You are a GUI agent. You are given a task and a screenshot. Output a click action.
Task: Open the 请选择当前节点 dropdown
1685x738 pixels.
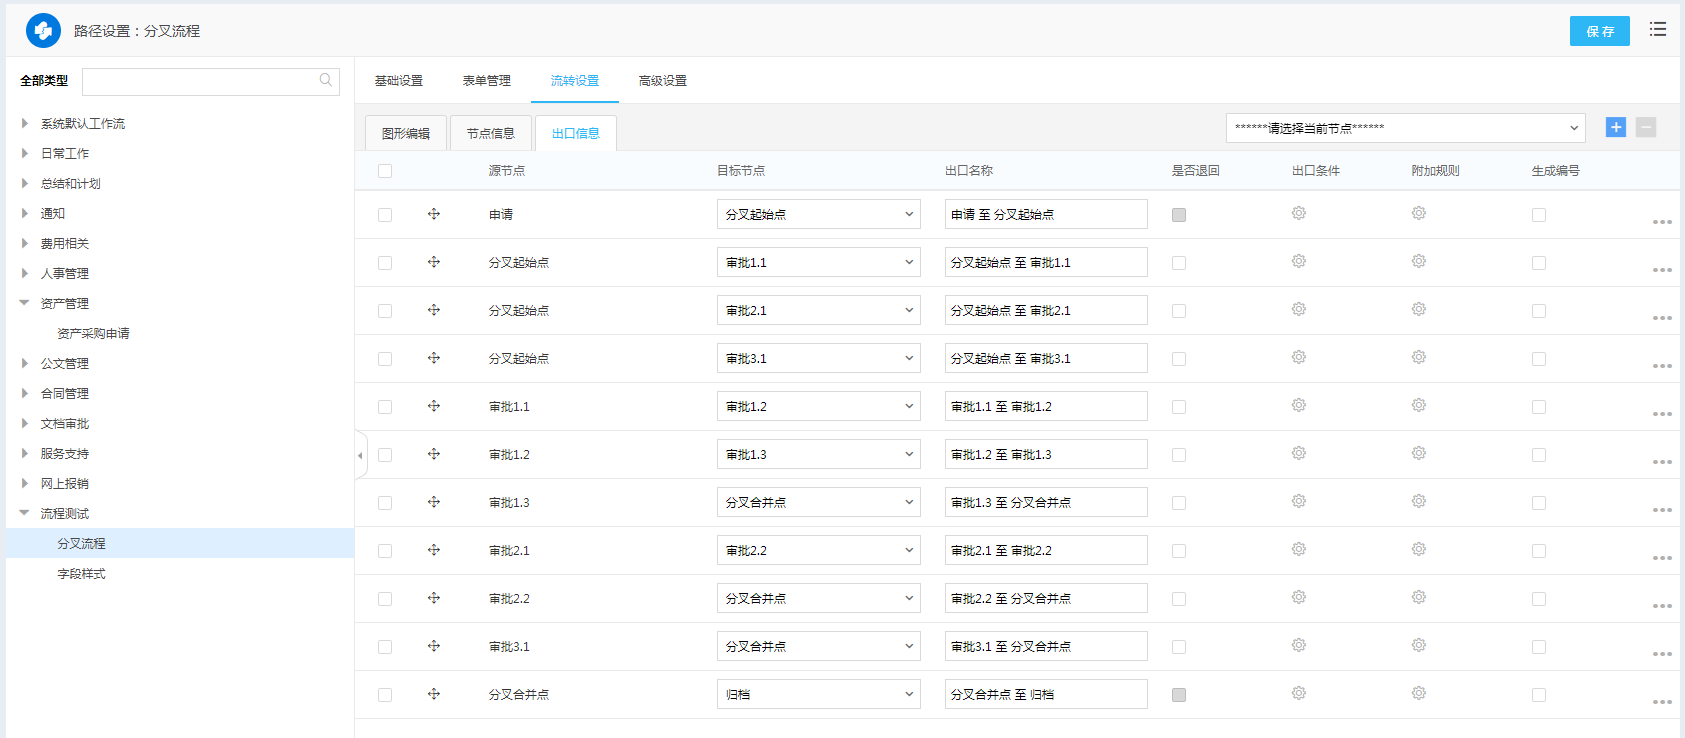tap(1405, 128)
